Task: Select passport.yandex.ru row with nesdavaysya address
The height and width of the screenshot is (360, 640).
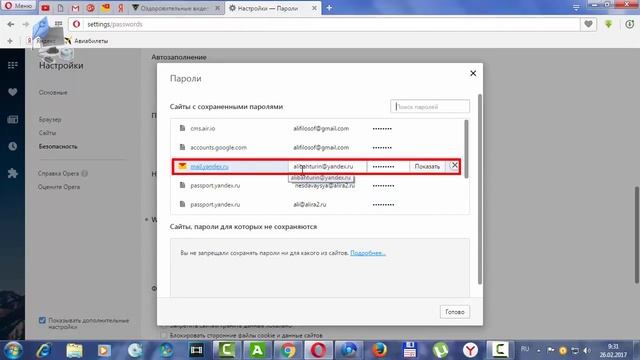Action: [x=318, y=186]
